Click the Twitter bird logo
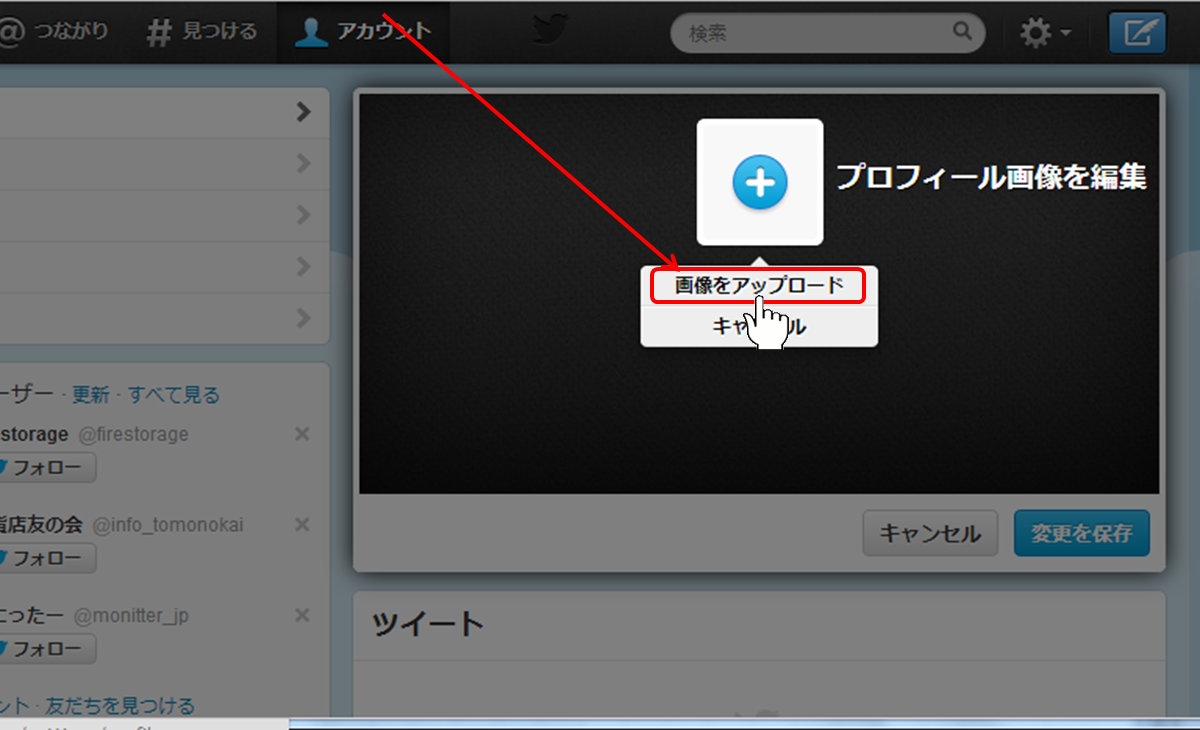1200x730 pixels. [549, 29]
